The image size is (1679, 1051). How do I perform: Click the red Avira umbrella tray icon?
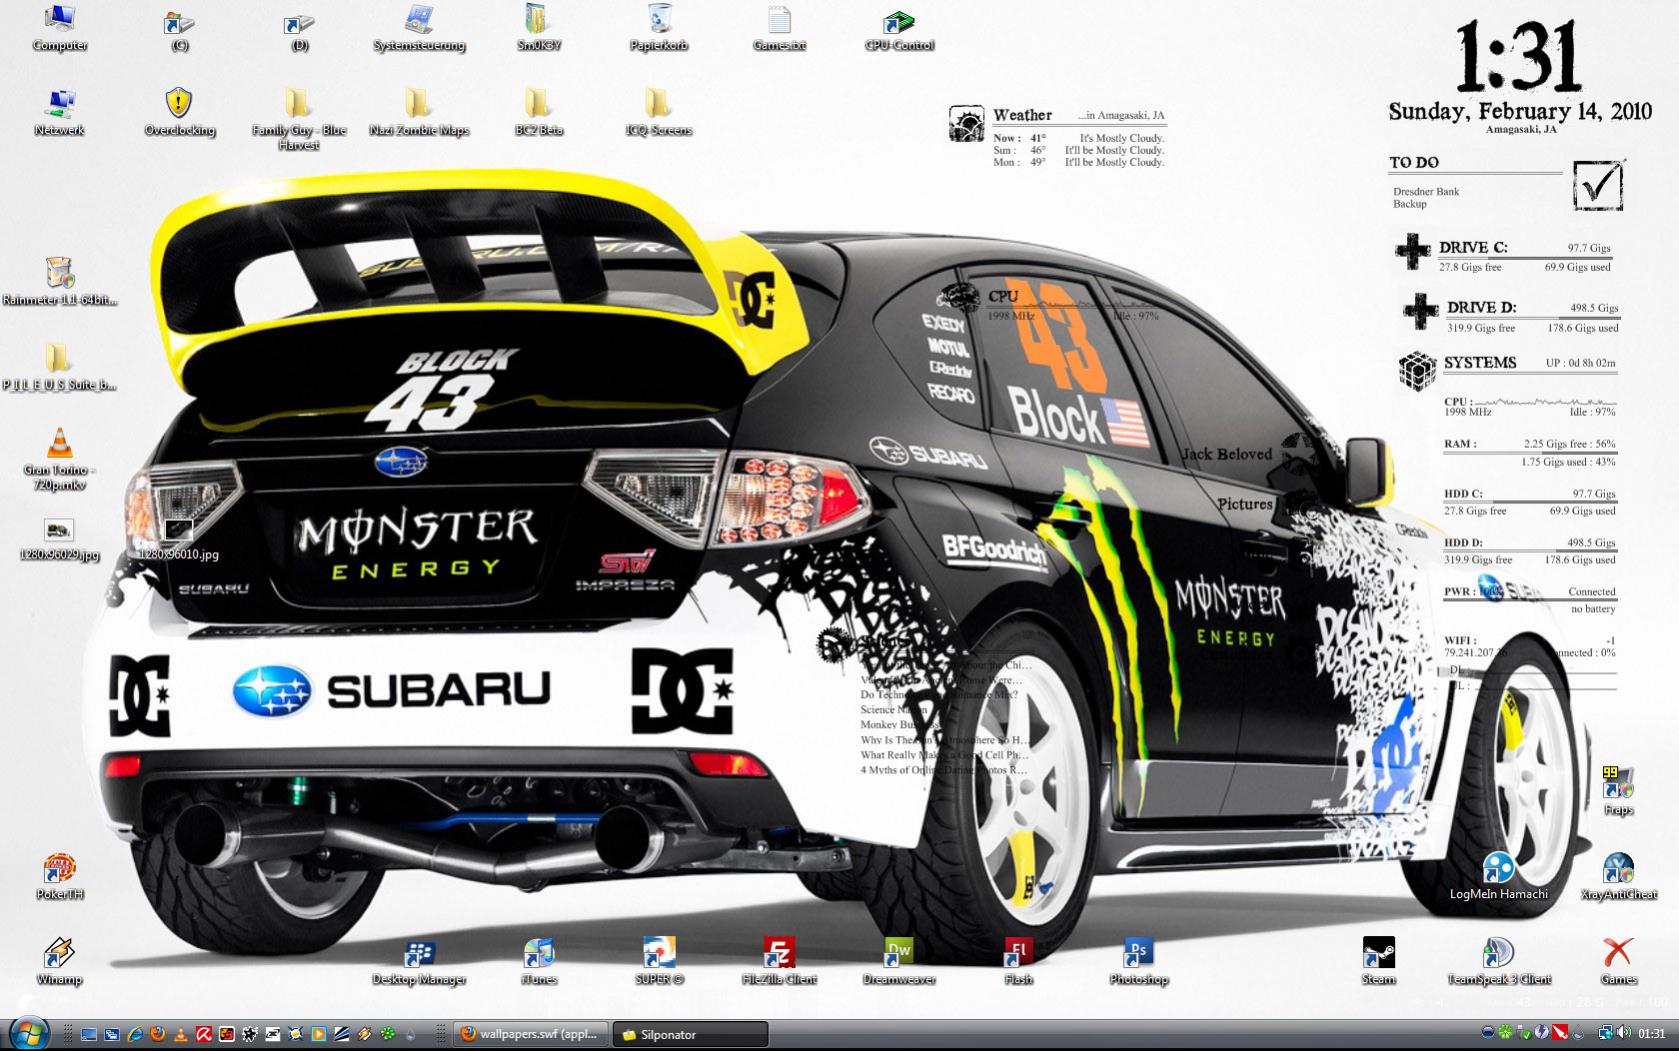point(1560,1033)
